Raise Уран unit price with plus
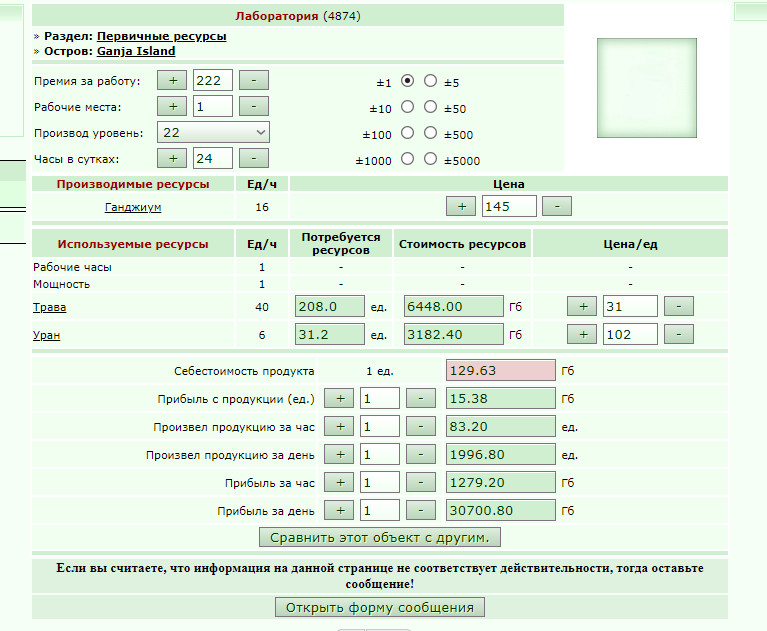 click(582, 334)
